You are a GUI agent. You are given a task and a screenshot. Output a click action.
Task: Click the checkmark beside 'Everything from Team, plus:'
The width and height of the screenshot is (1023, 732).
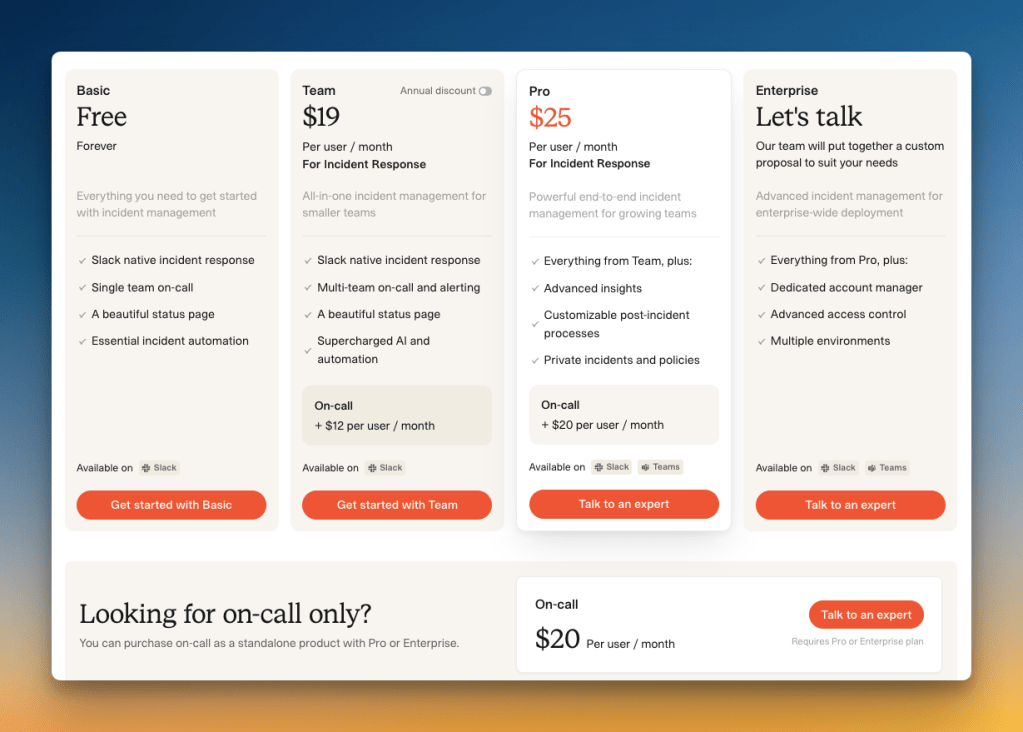[534, 260]
